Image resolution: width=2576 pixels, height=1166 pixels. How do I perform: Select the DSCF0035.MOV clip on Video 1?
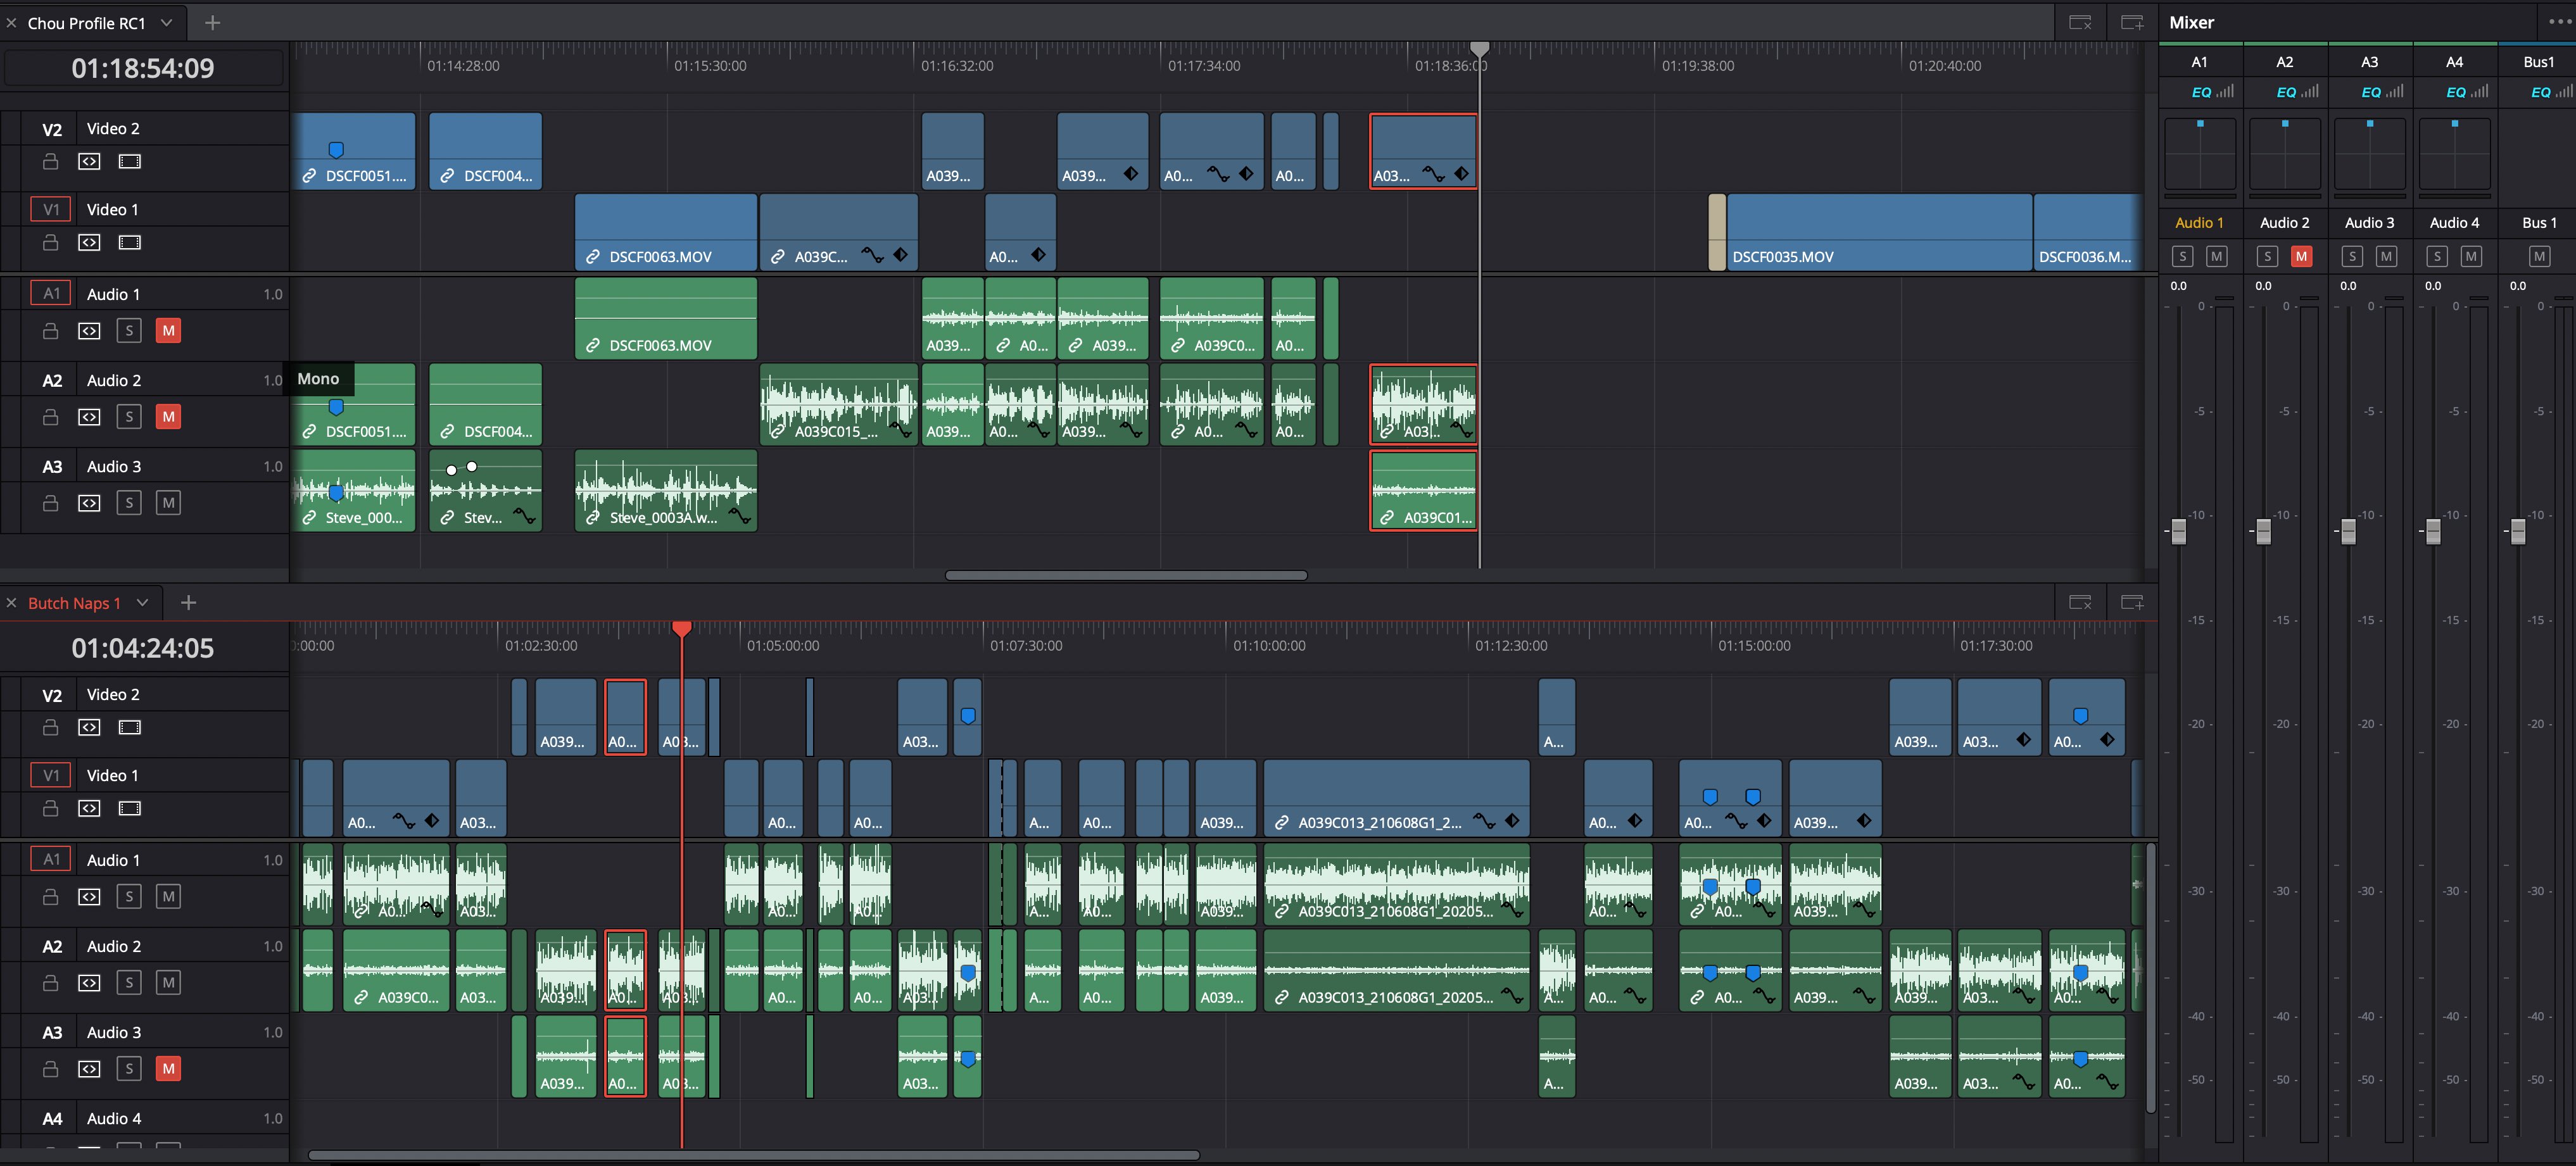pyautogui.click(x=1879, y=232)
